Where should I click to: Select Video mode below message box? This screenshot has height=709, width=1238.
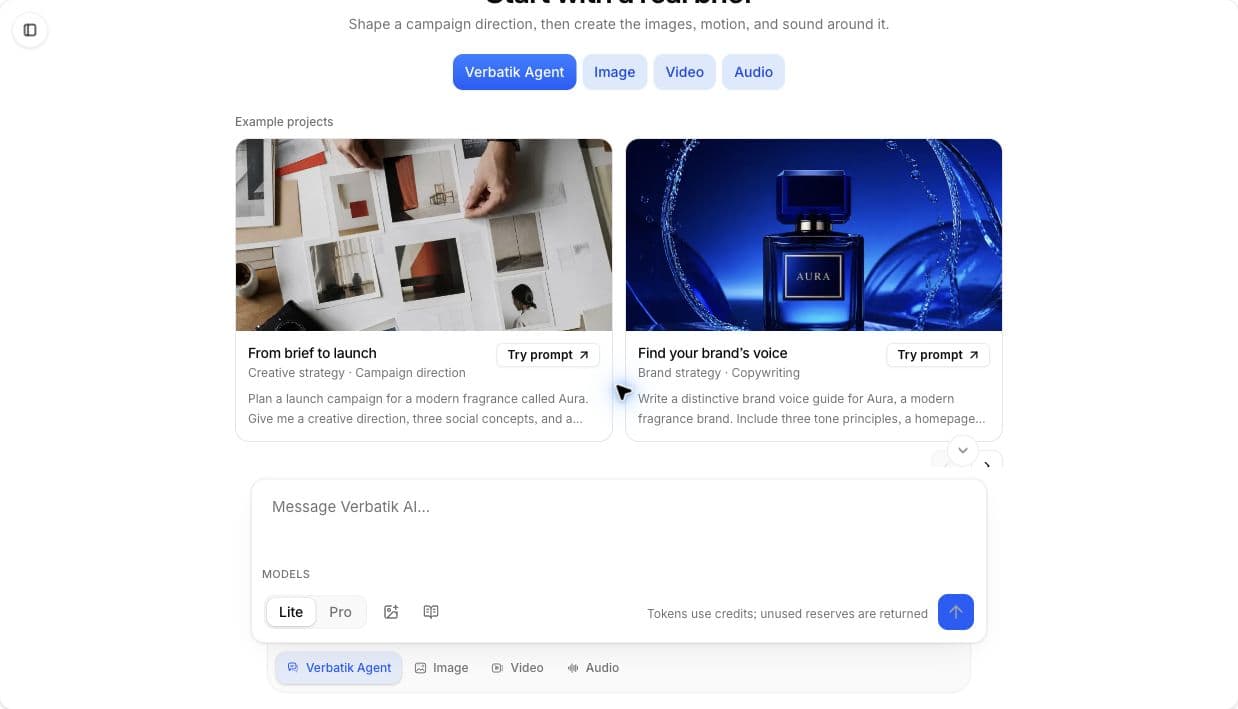tap(517, 668)
